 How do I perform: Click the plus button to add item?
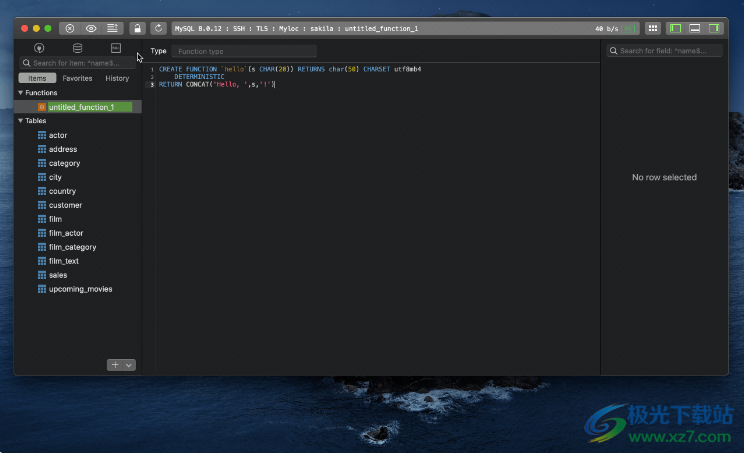115,365
